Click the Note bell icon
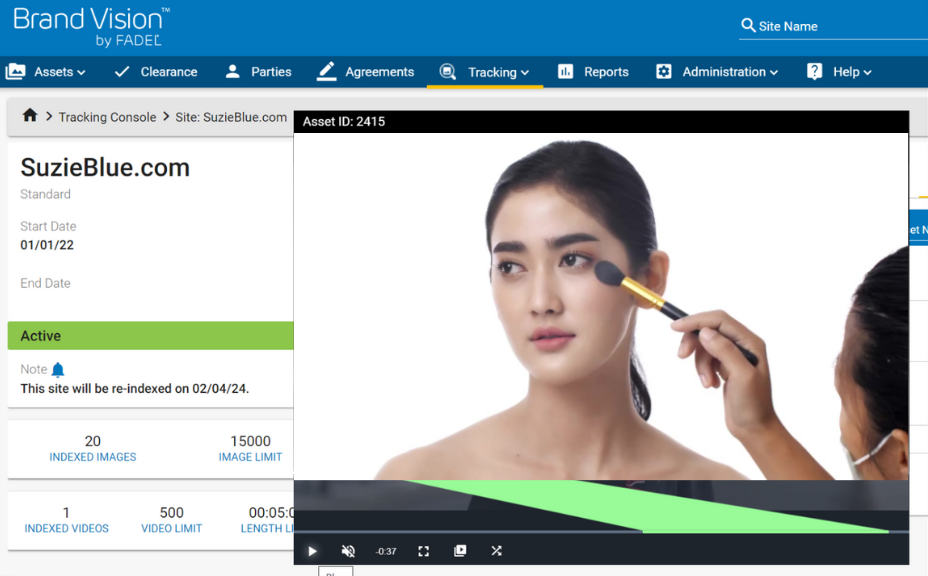This screenshot has height=576, width=928. [x=57, y=369]
